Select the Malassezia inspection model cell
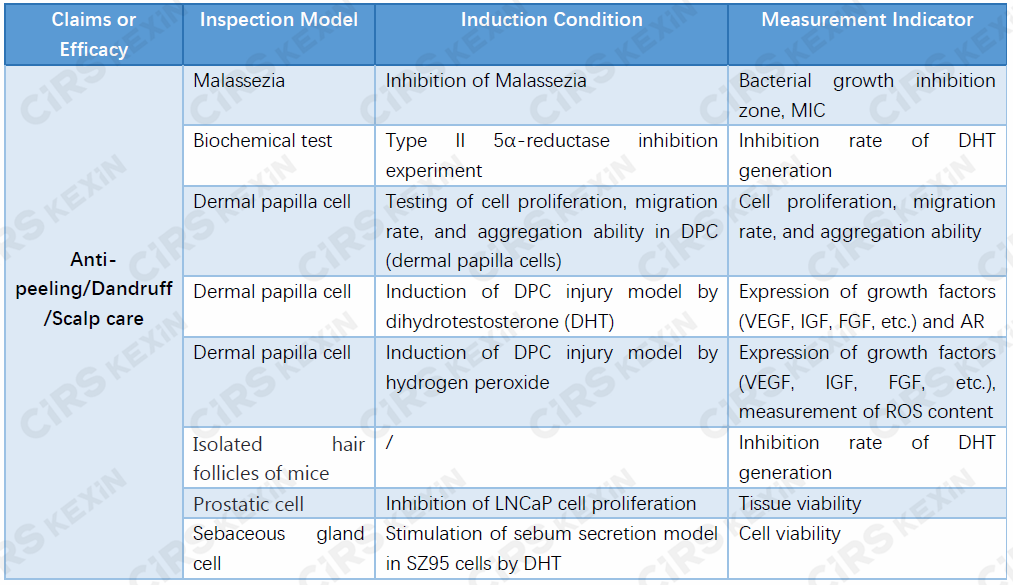Image resolution: width=1013 pixels, height=585 pixels. coord(279,95)
